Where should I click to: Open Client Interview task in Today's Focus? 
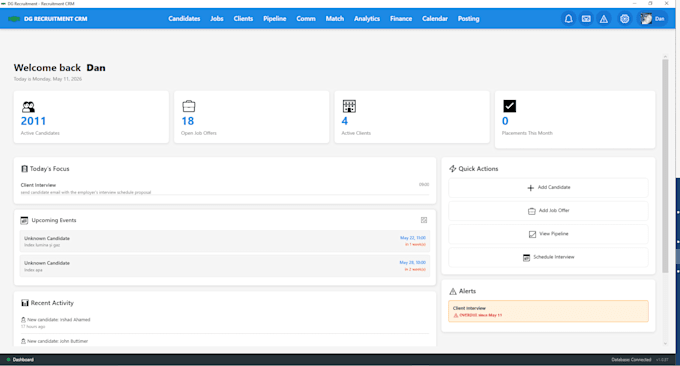225,188
